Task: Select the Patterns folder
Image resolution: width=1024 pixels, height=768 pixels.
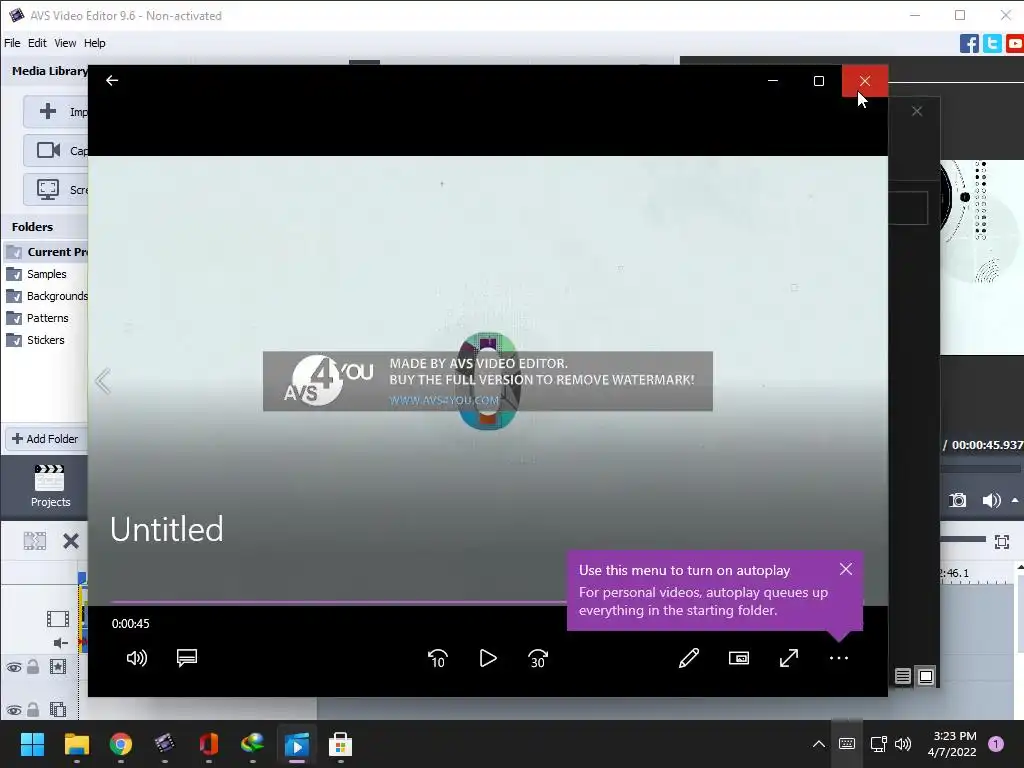Action: click(x=37, y=318)
